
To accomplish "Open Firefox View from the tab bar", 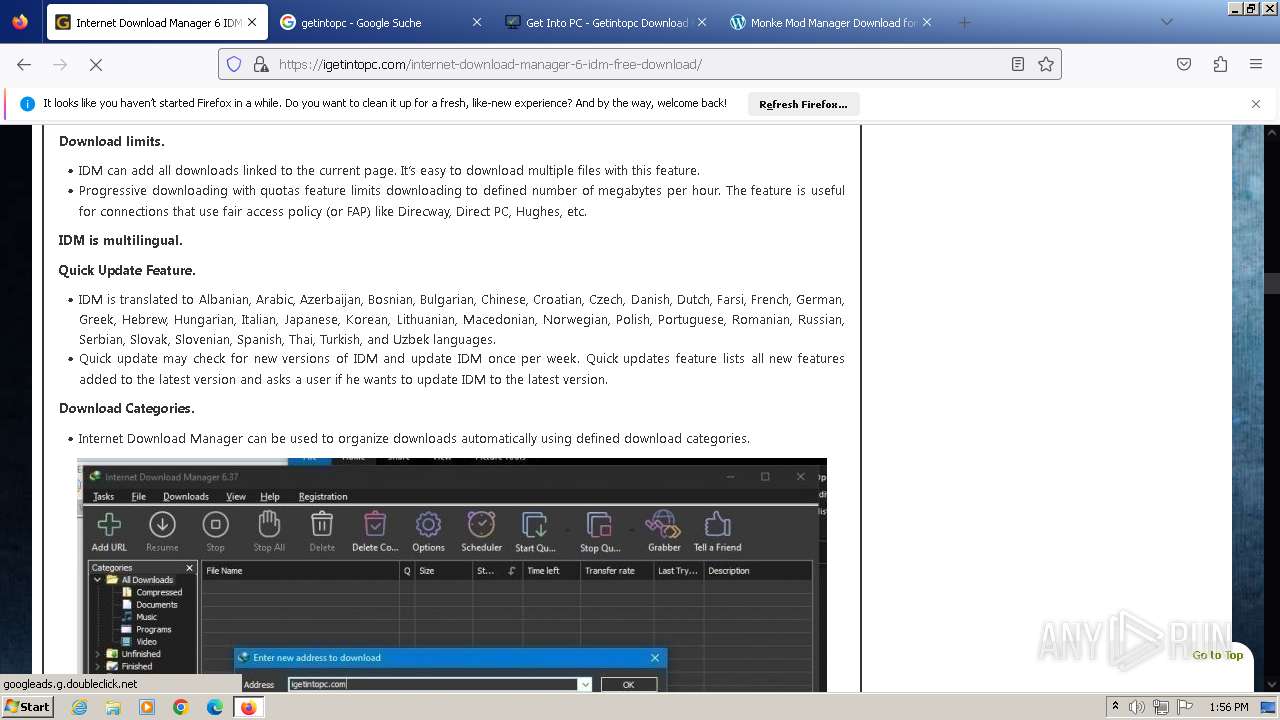I will [x=20, y=22].
